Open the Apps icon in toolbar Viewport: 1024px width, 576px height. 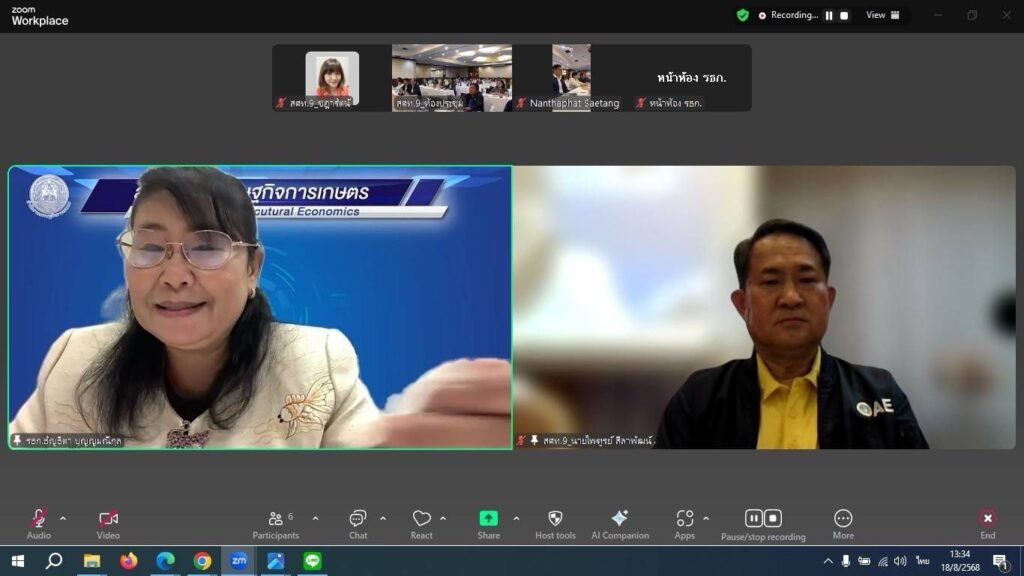coord(684,518)
